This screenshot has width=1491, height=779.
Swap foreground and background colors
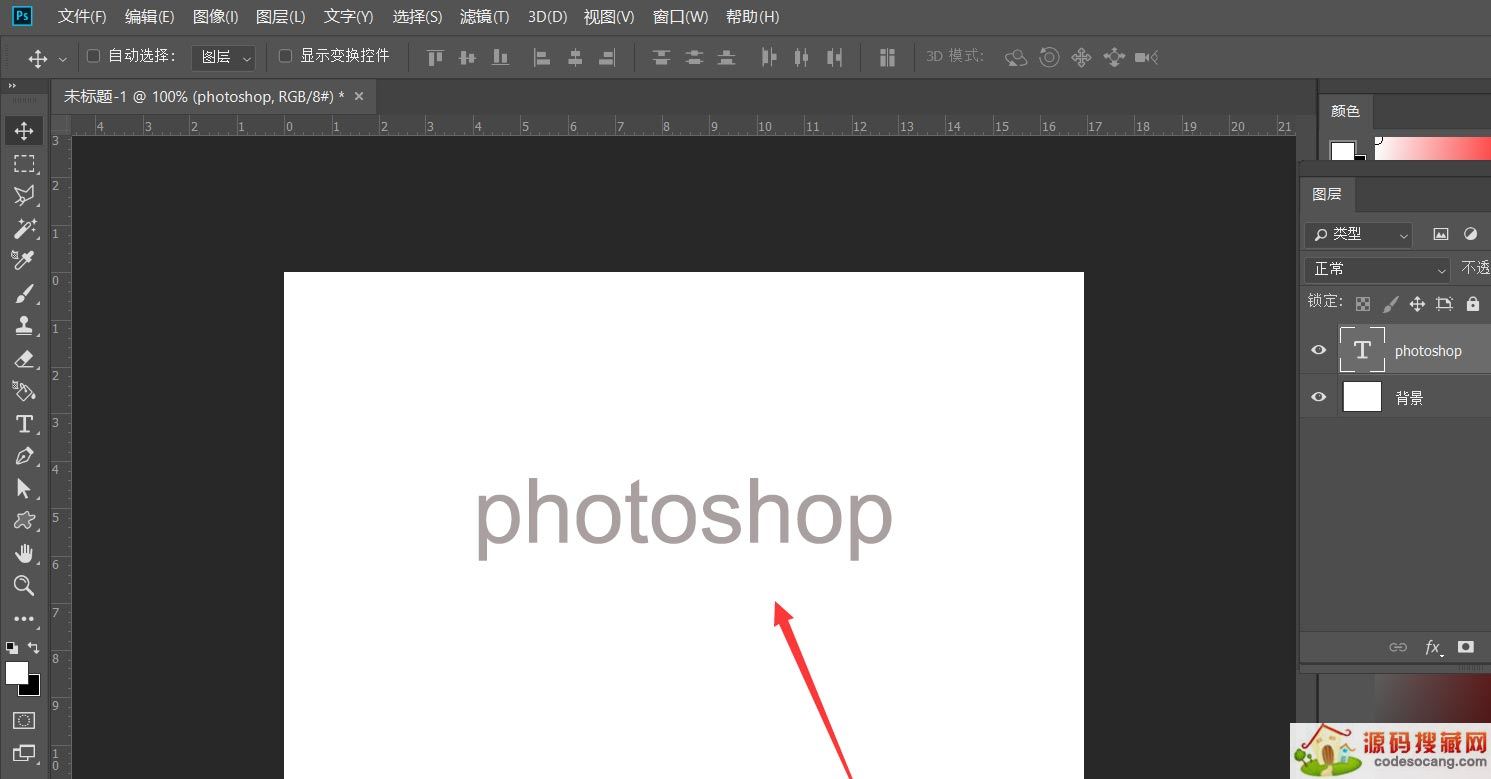pos(34,648)
